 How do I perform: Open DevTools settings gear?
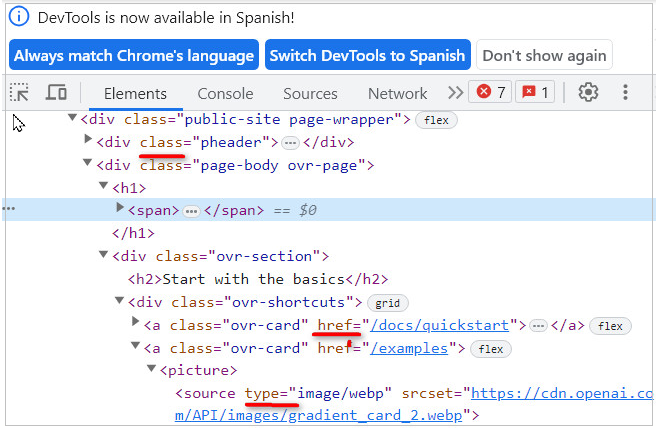click(588, 93)
